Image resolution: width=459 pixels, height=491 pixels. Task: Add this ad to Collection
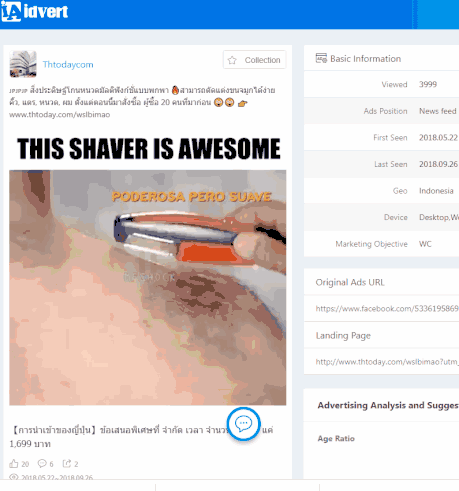point(254,60)
